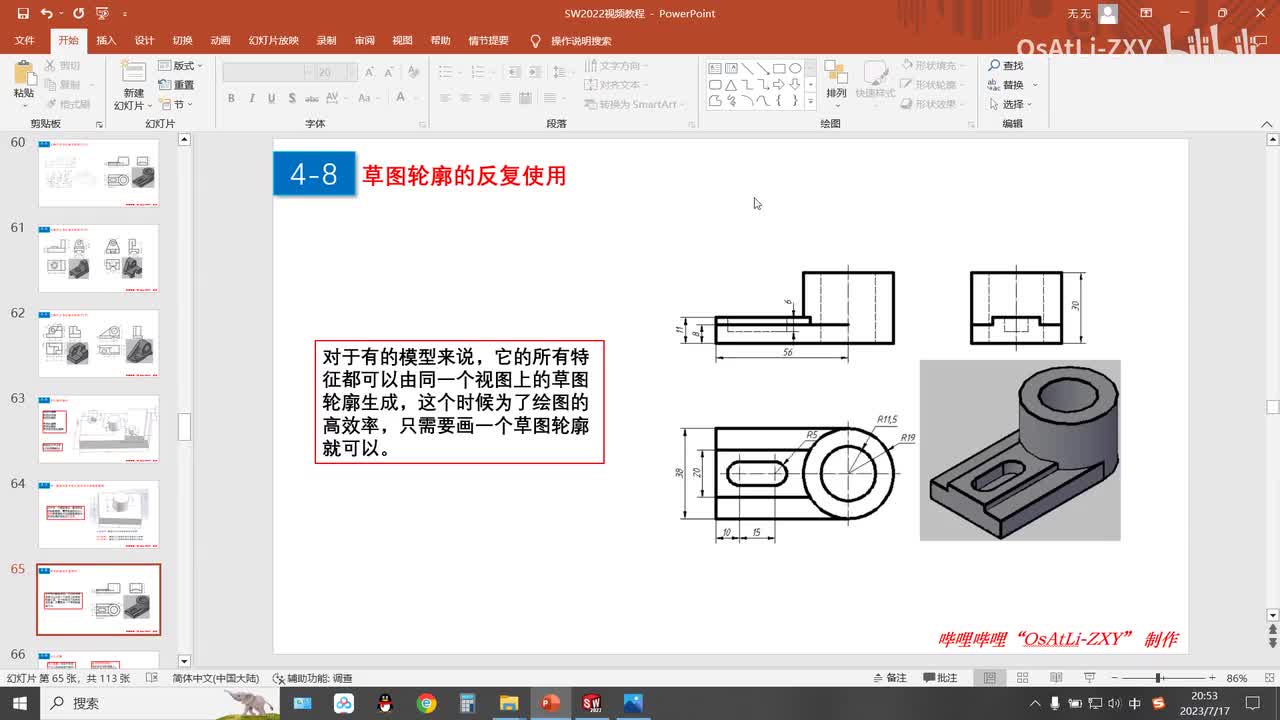This screenshot has width=1280, height=720.
Task: Open the font name combo box
Action: tap(267, 73)
